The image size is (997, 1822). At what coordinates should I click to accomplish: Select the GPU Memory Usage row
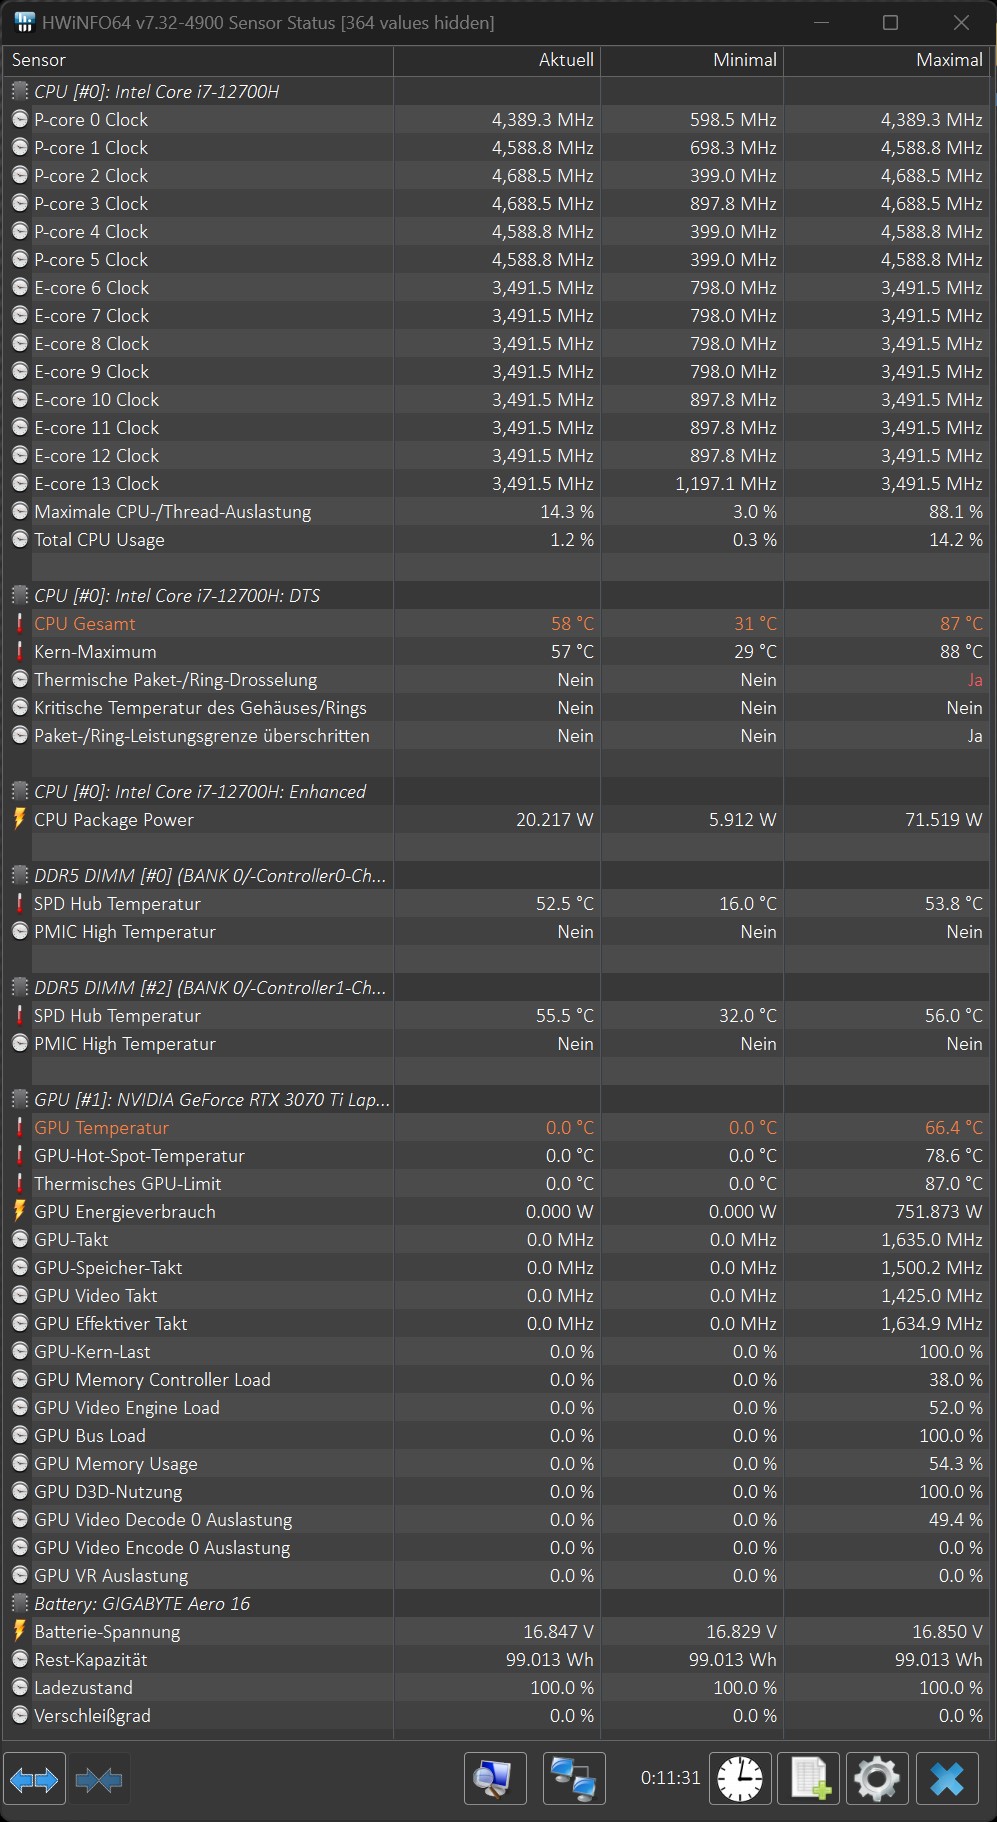pos(497,1463)
